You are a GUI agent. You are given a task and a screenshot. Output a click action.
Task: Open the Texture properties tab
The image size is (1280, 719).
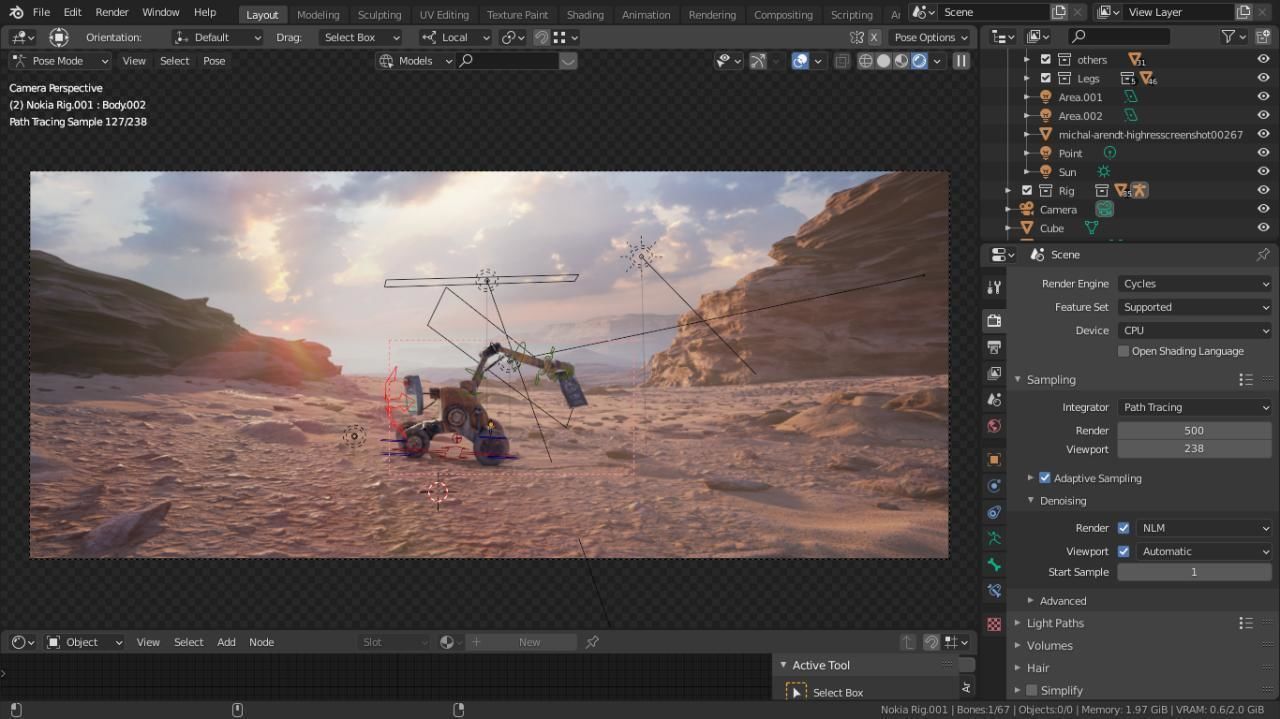pyautogui.click(x=994, y=624)
